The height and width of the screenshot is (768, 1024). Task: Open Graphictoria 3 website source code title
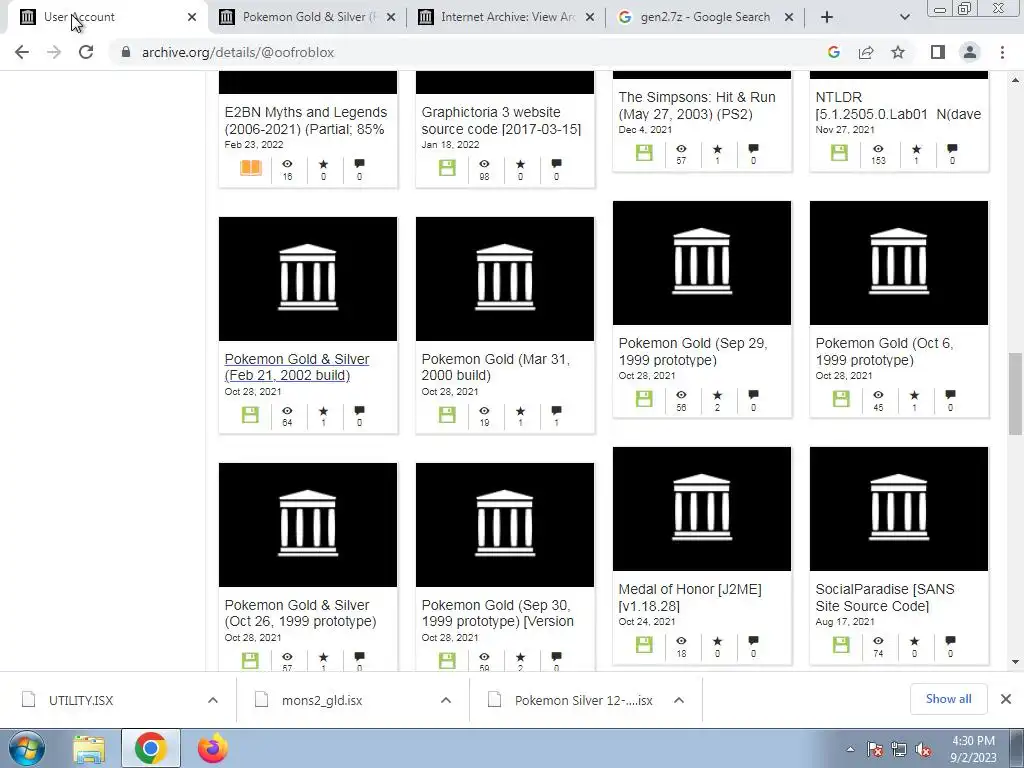(x=501, y=120)
